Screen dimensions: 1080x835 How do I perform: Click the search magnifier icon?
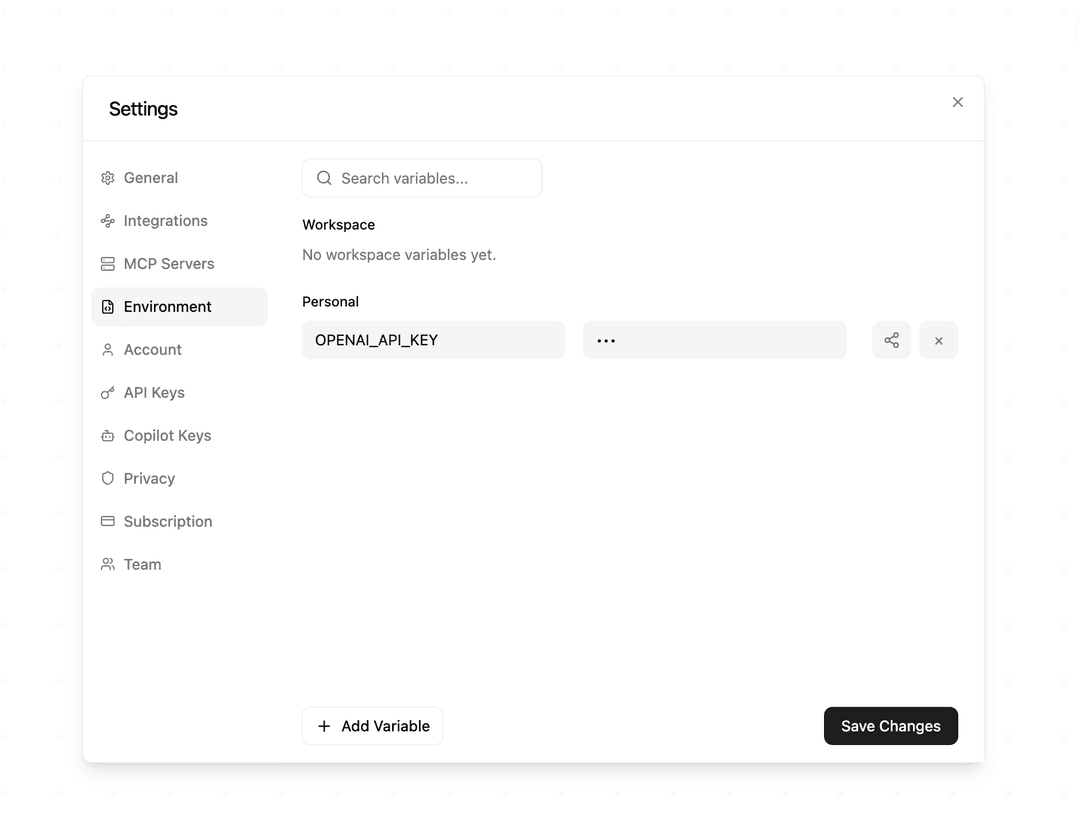coord(323,177)
